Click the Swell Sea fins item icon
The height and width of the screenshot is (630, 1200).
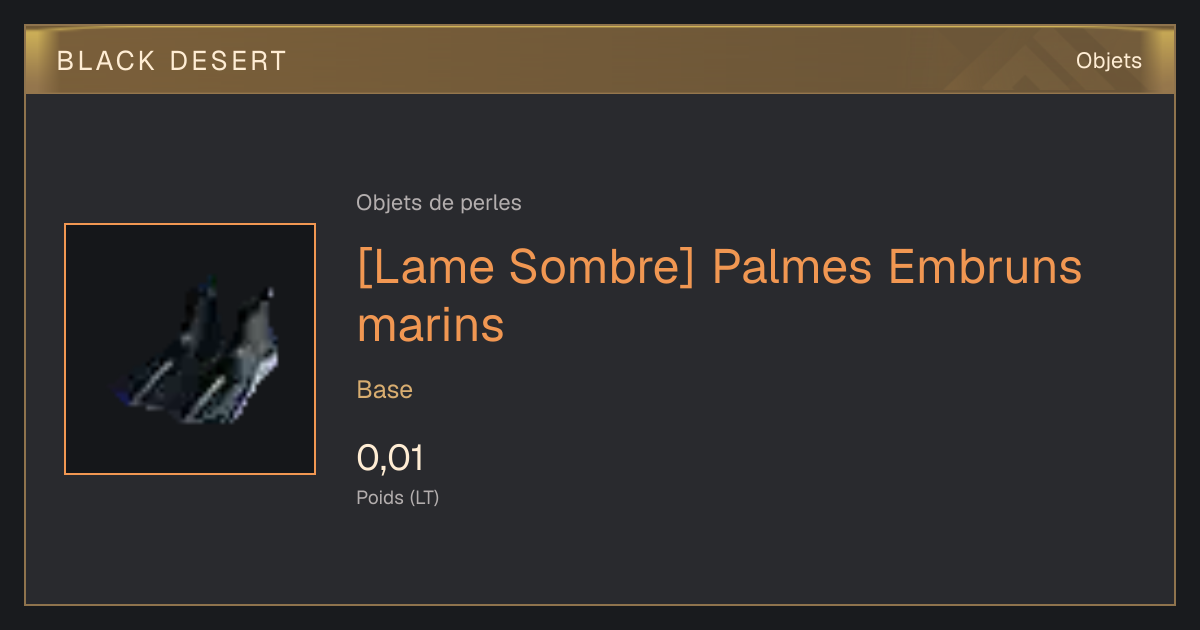coord(190,349)
